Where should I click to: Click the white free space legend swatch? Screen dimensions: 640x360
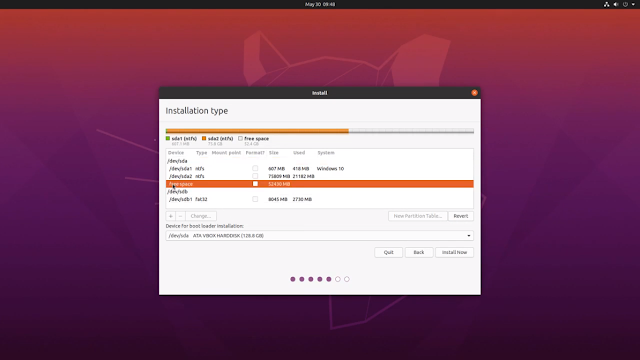[240, 138]
